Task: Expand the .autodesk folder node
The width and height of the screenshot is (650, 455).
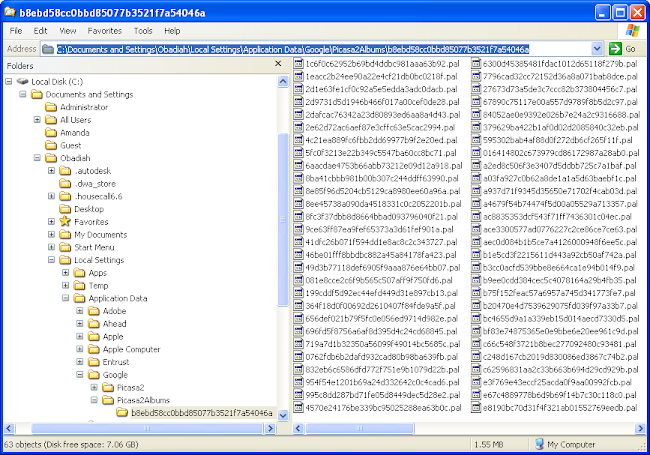Action: pyautogui.click(x=51, y=171)
